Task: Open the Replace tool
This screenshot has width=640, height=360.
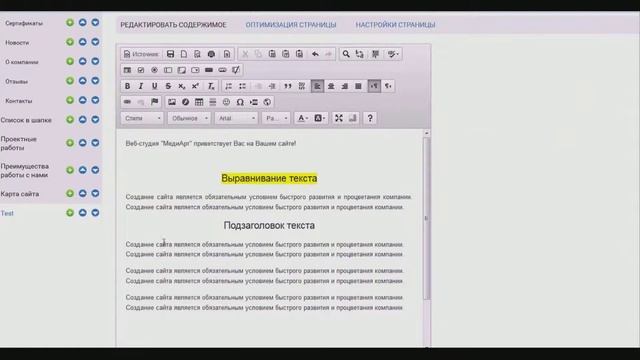Action: click(359, 54)
